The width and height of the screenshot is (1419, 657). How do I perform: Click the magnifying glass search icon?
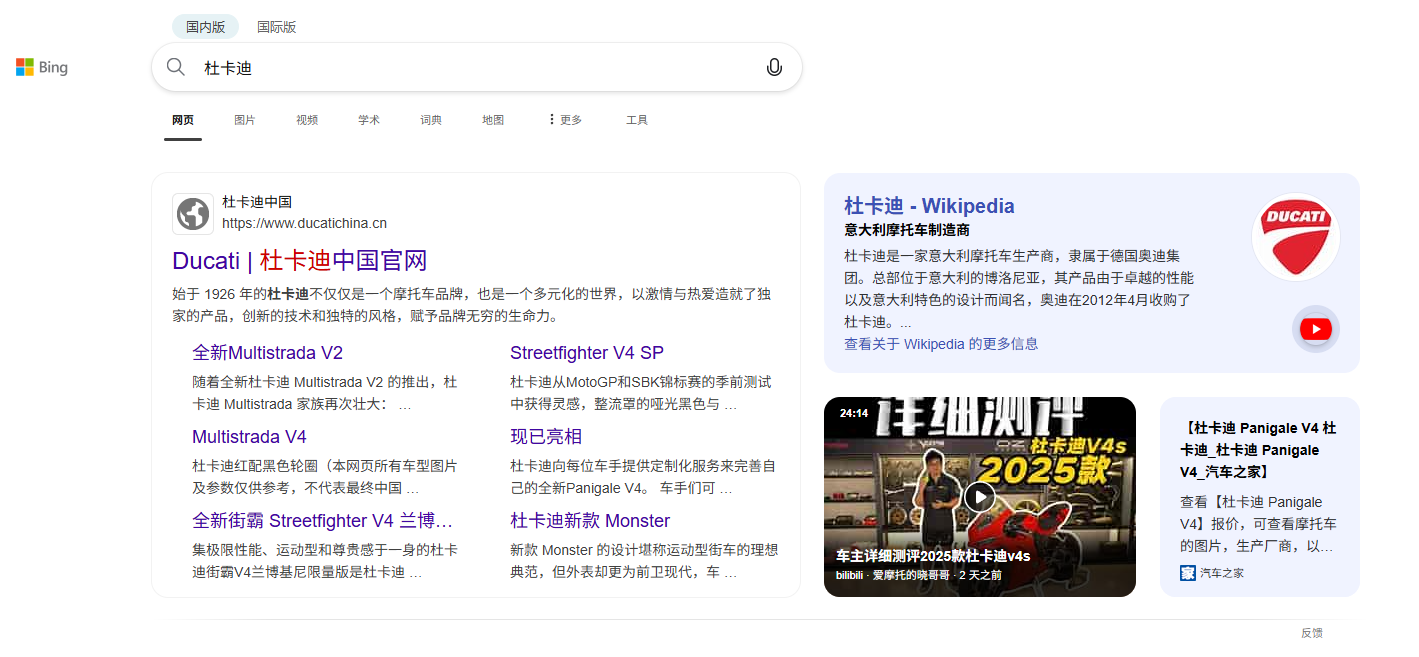click(176, 67)
